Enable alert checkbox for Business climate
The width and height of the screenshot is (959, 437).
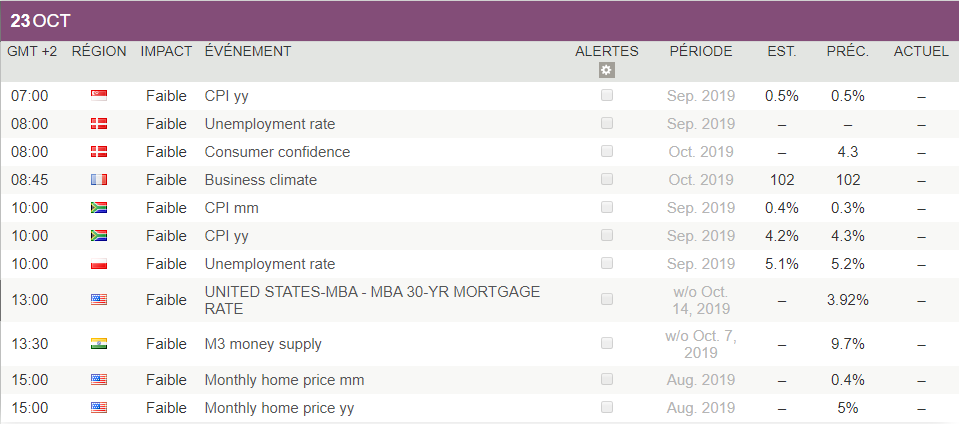click(606, 180)
